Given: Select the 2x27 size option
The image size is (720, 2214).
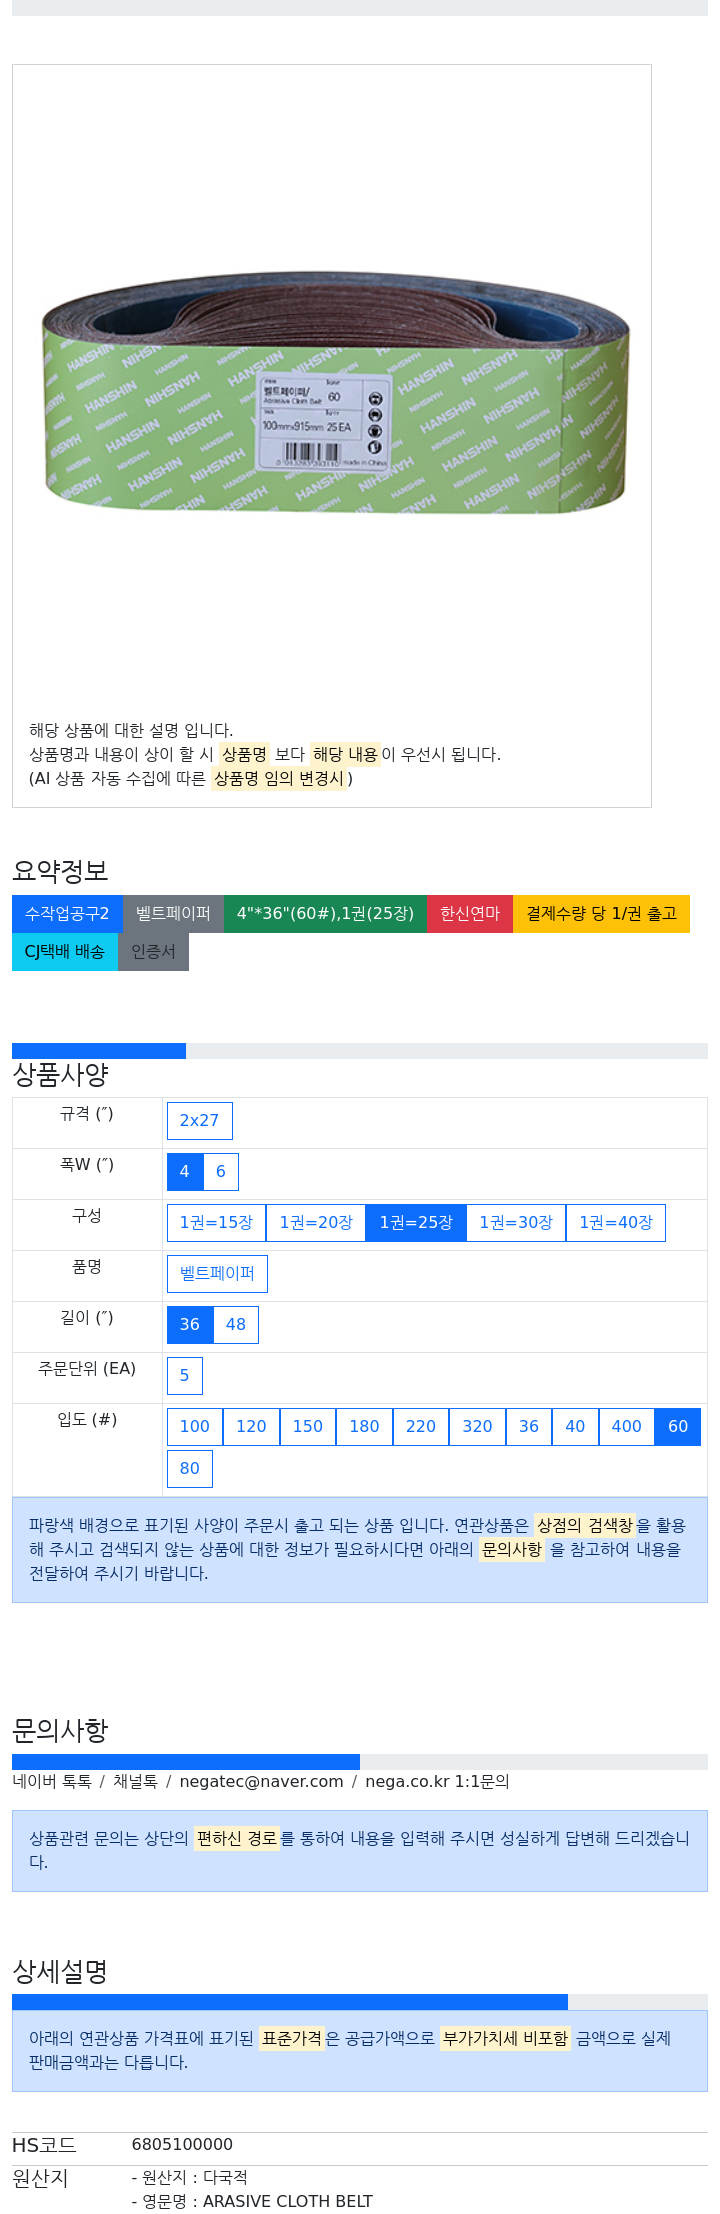Looking at the screenshot, I should click(x=199, y=1121).
